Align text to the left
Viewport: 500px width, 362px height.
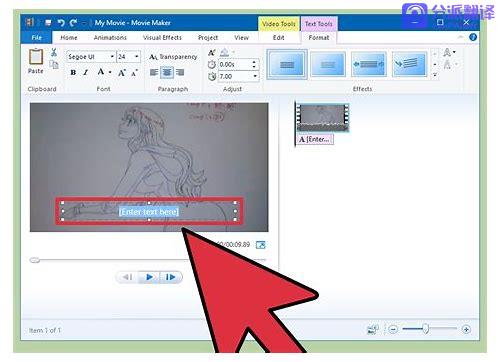coord(154,72)
